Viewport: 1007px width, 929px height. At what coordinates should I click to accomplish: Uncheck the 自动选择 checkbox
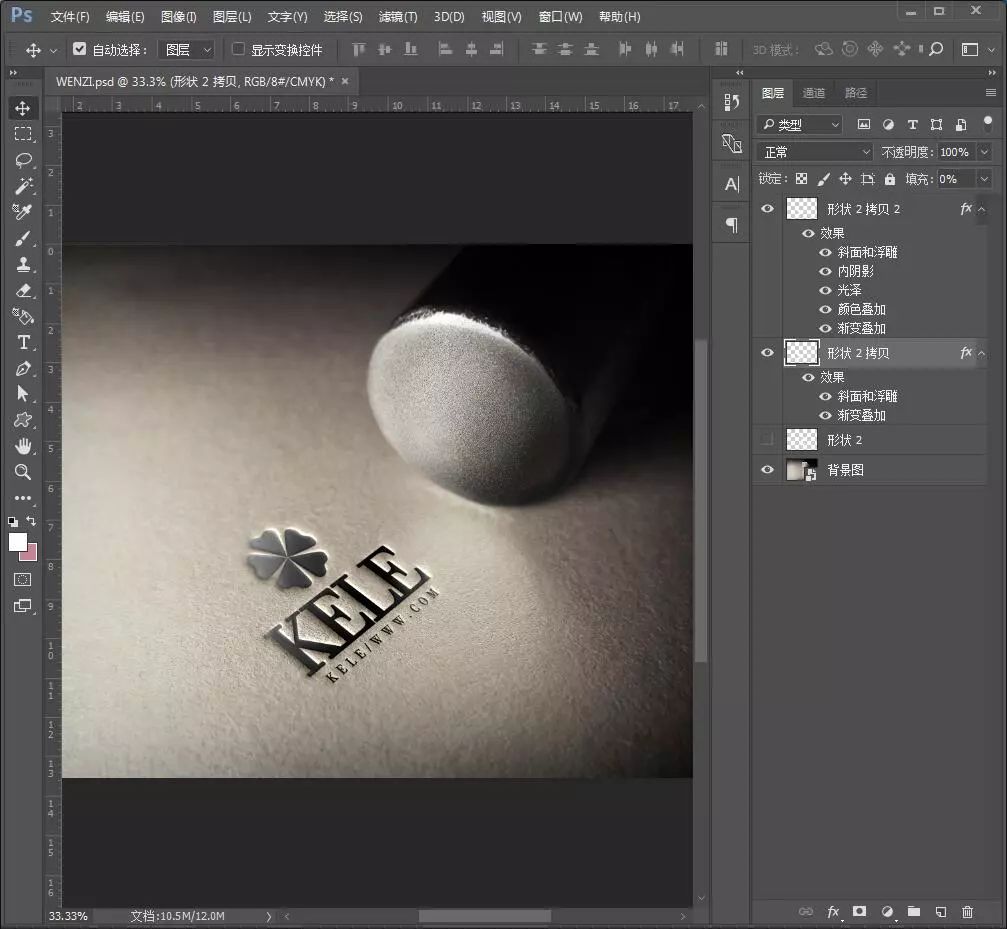[x=80, y=49]
